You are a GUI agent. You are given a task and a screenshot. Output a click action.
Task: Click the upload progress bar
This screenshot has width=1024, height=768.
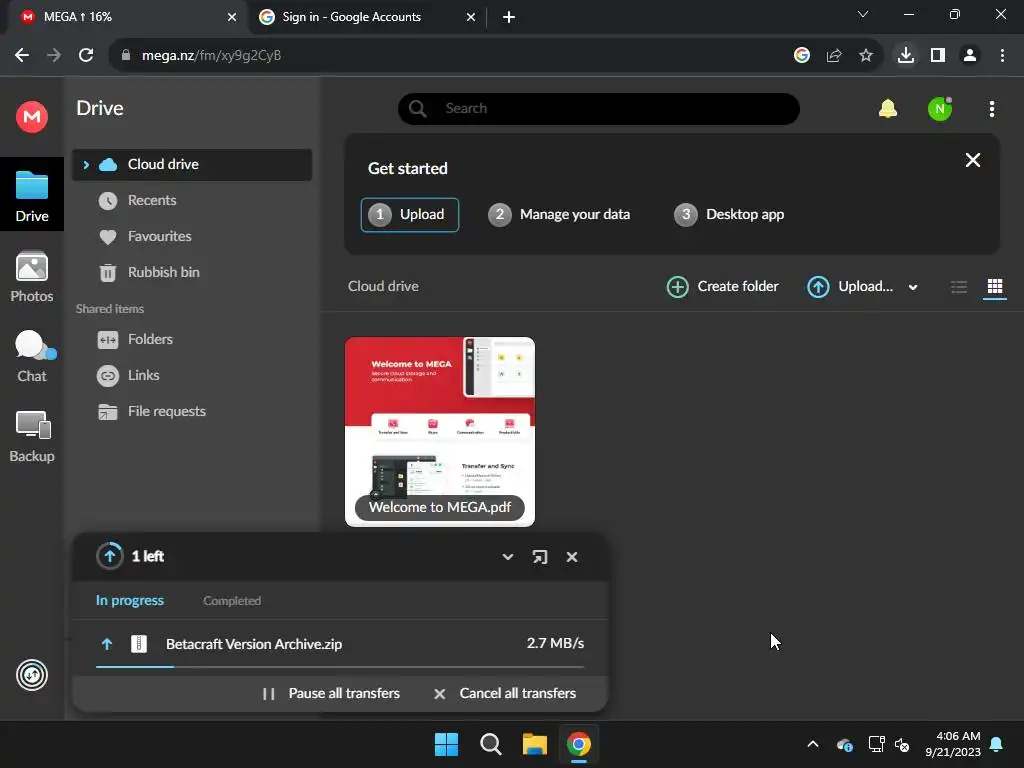pos(340,667)
